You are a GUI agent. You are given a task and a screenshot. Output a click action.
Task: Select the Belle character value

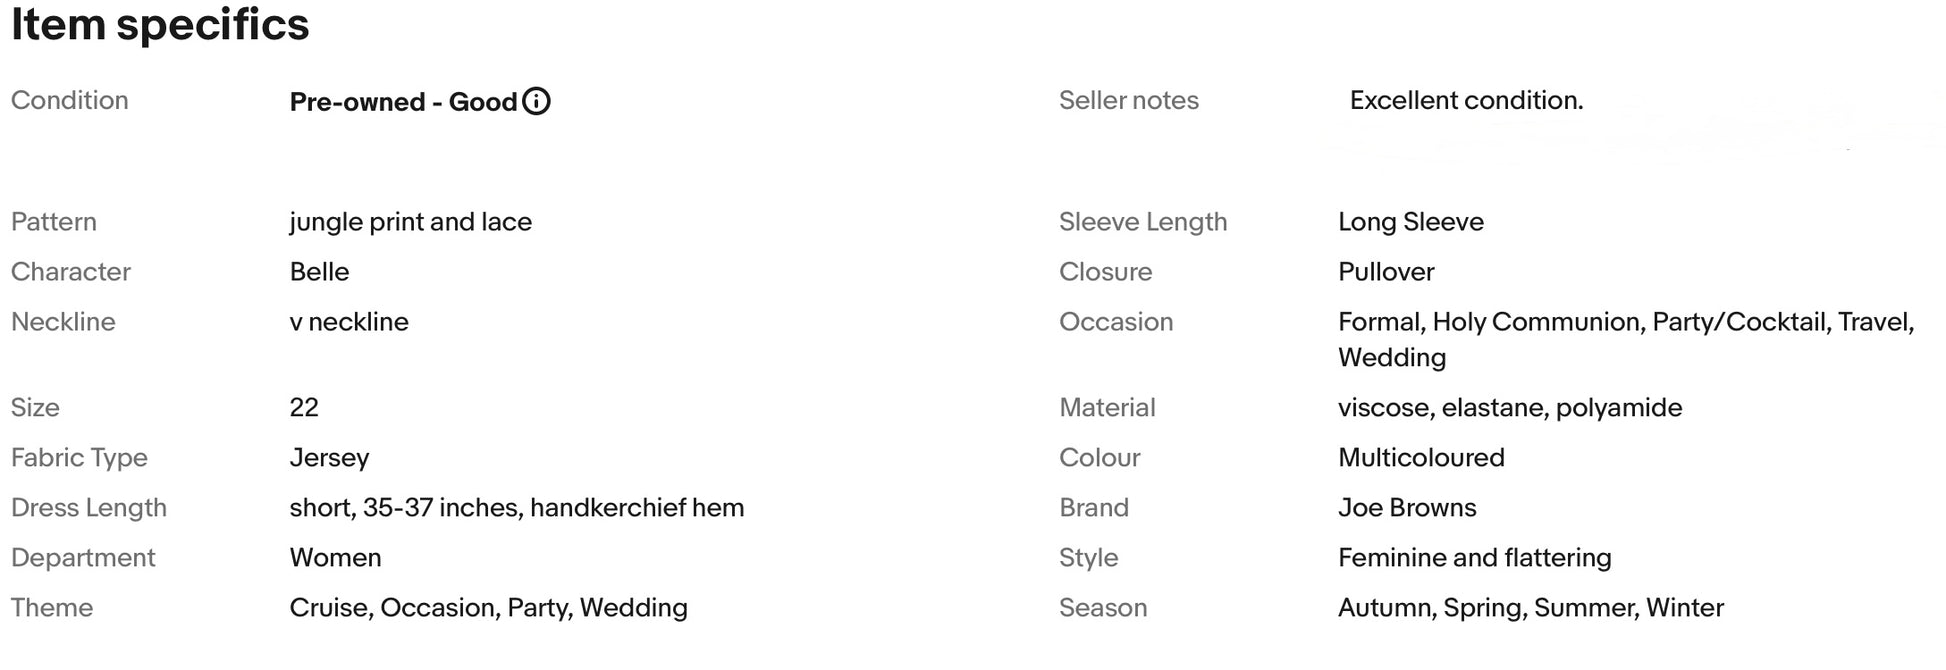click(319, 272)
